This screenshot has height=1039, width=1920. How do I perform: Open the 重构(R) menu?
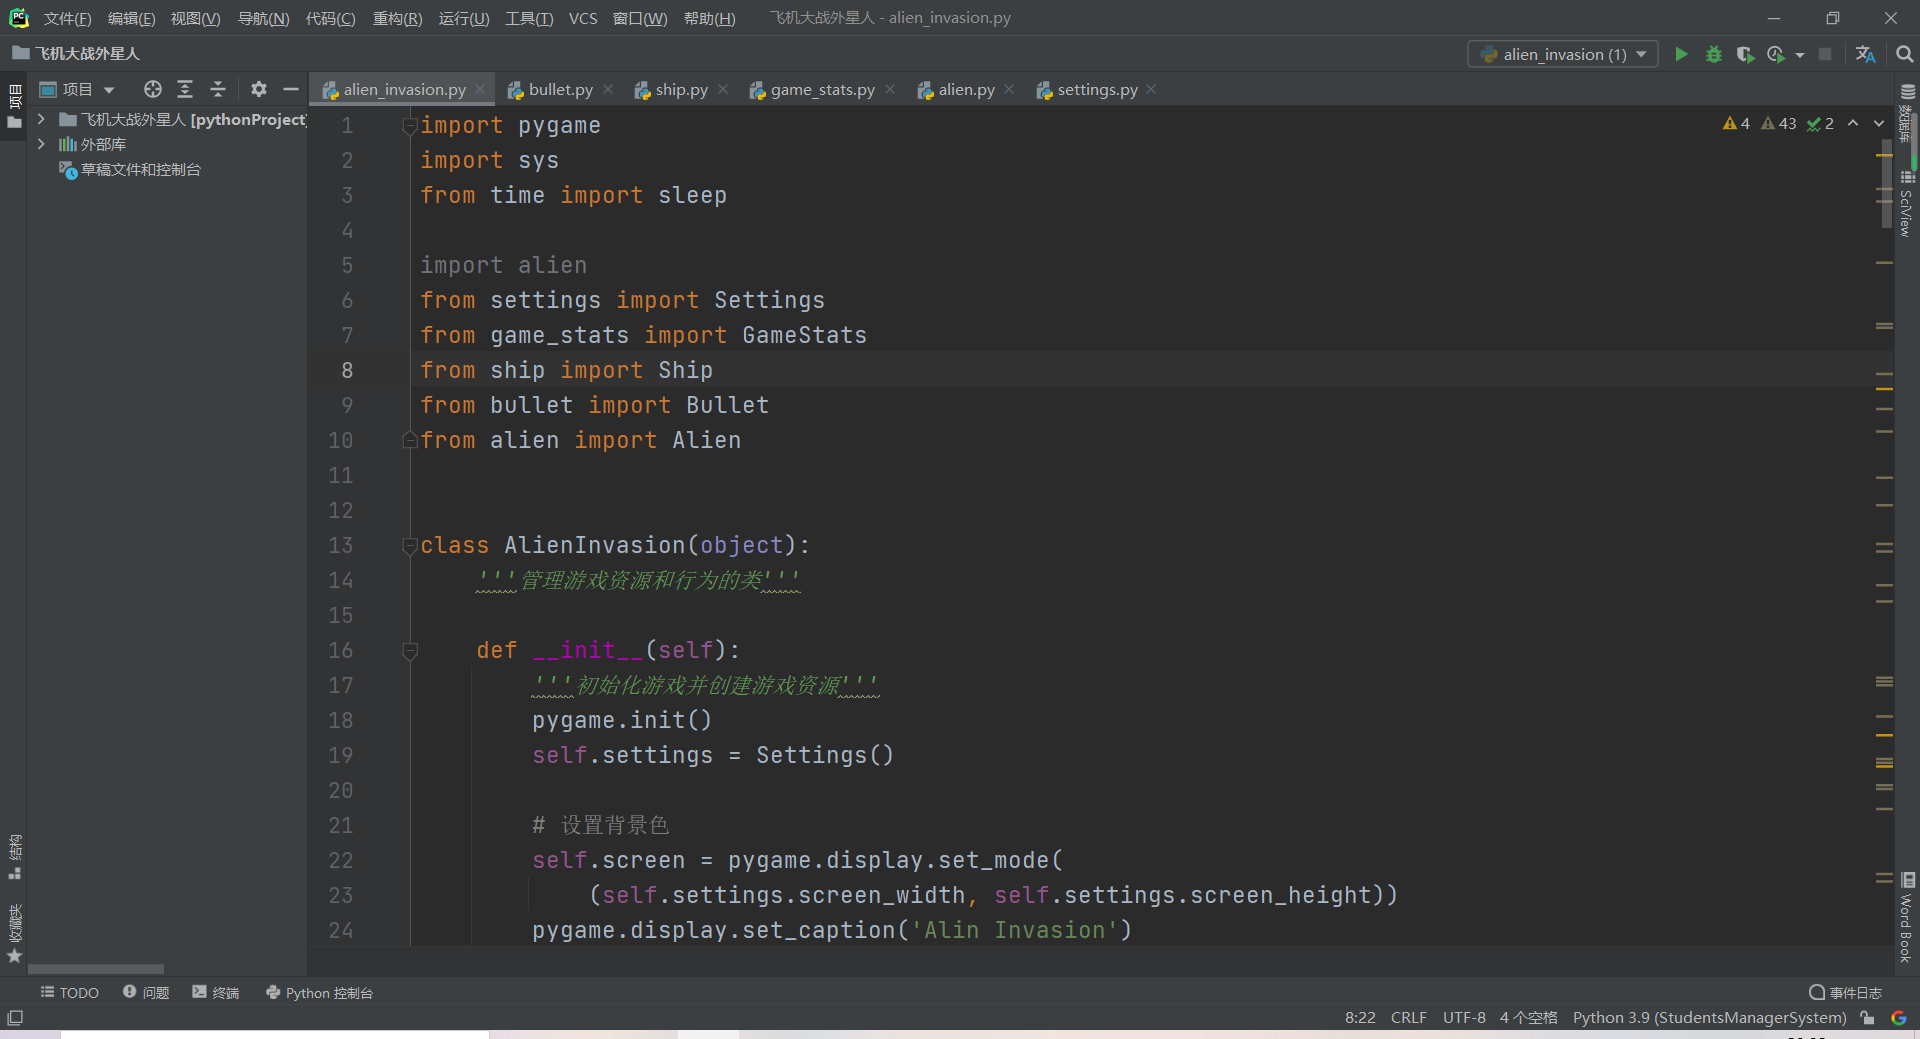pos(397,18)
